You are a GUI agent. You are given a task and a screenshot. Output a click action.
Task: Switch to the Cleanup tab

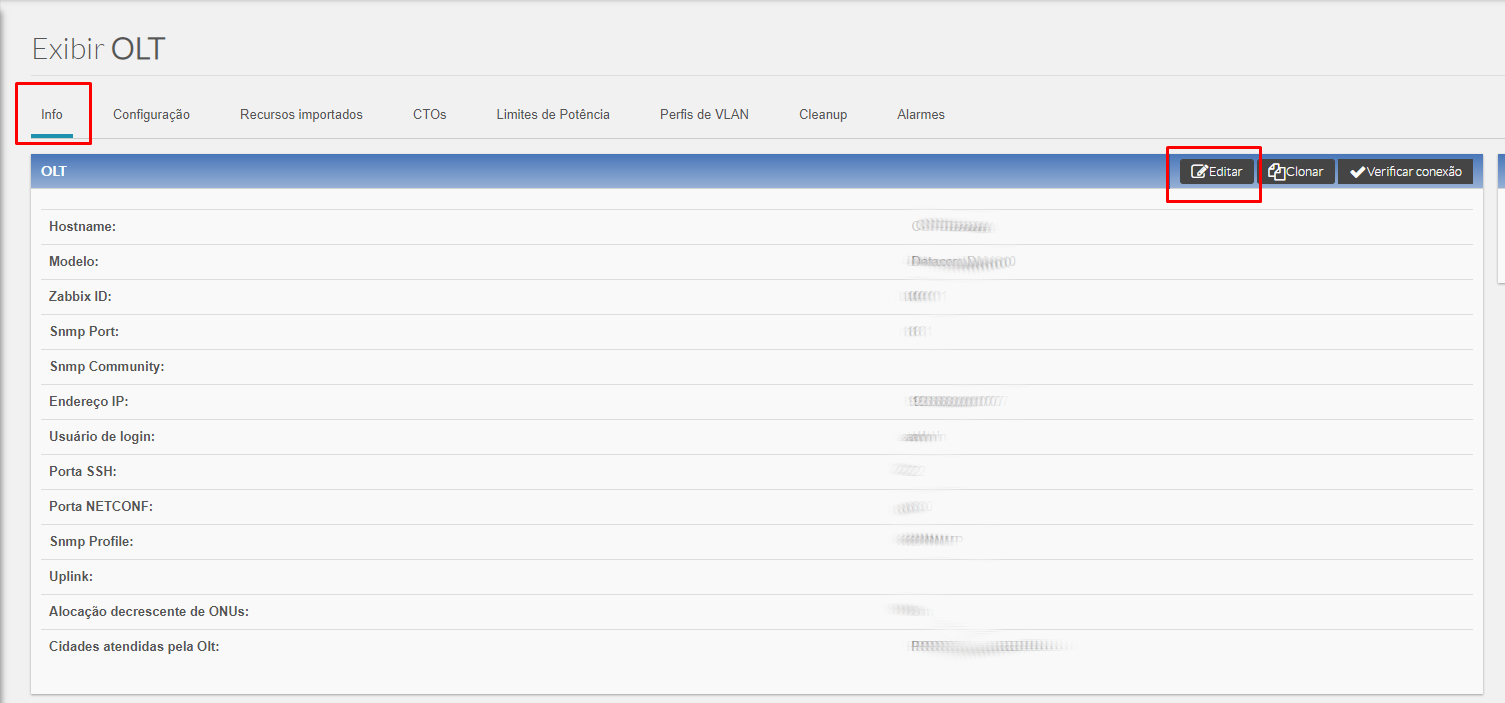pos(823,114)
